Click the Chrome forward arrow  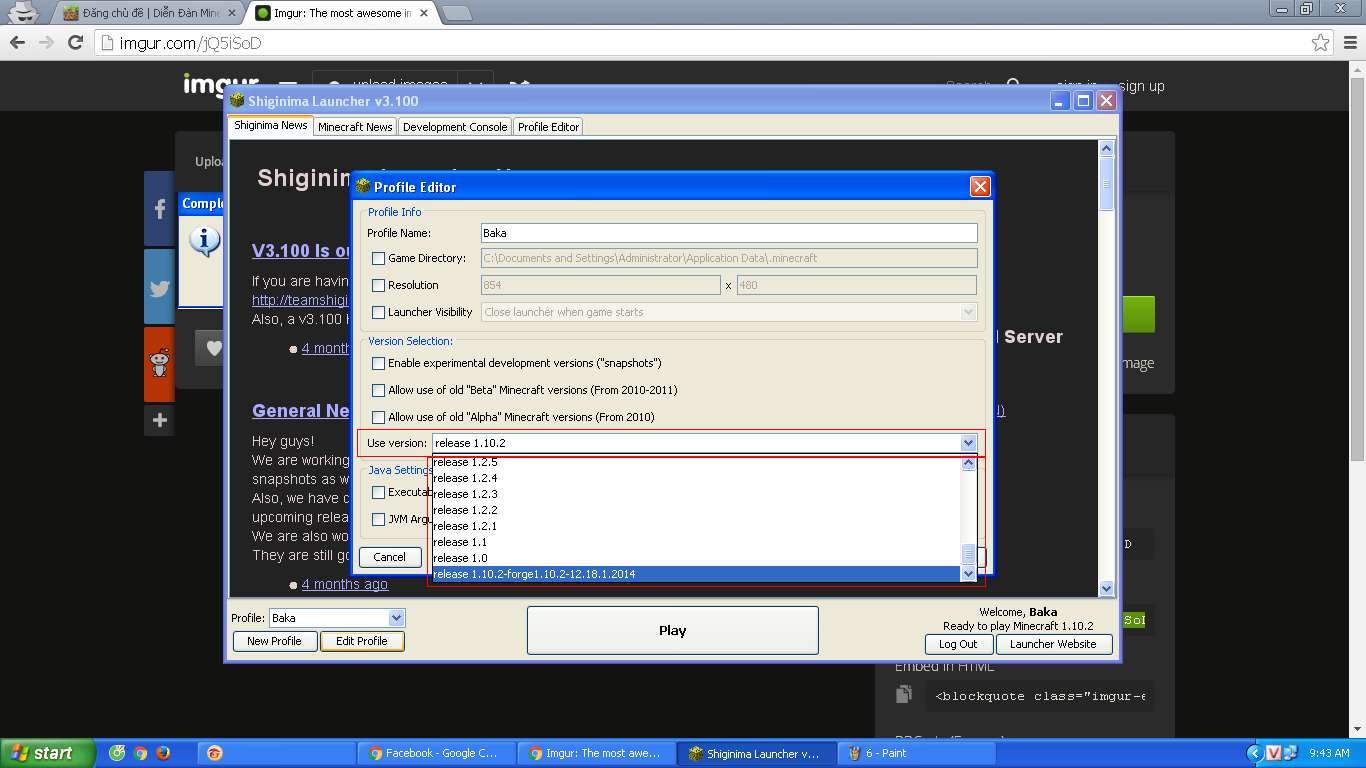46,43
